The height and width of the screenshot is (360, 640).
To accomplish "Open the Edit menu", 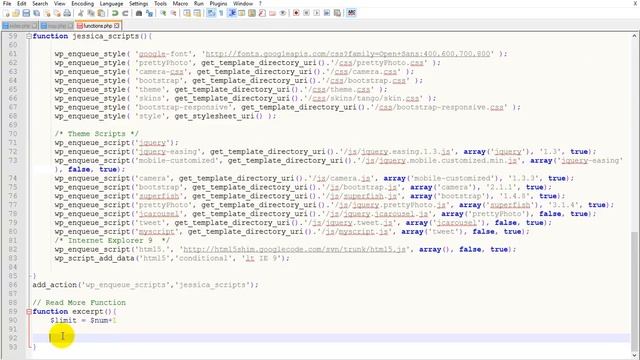I will (22, 3).
